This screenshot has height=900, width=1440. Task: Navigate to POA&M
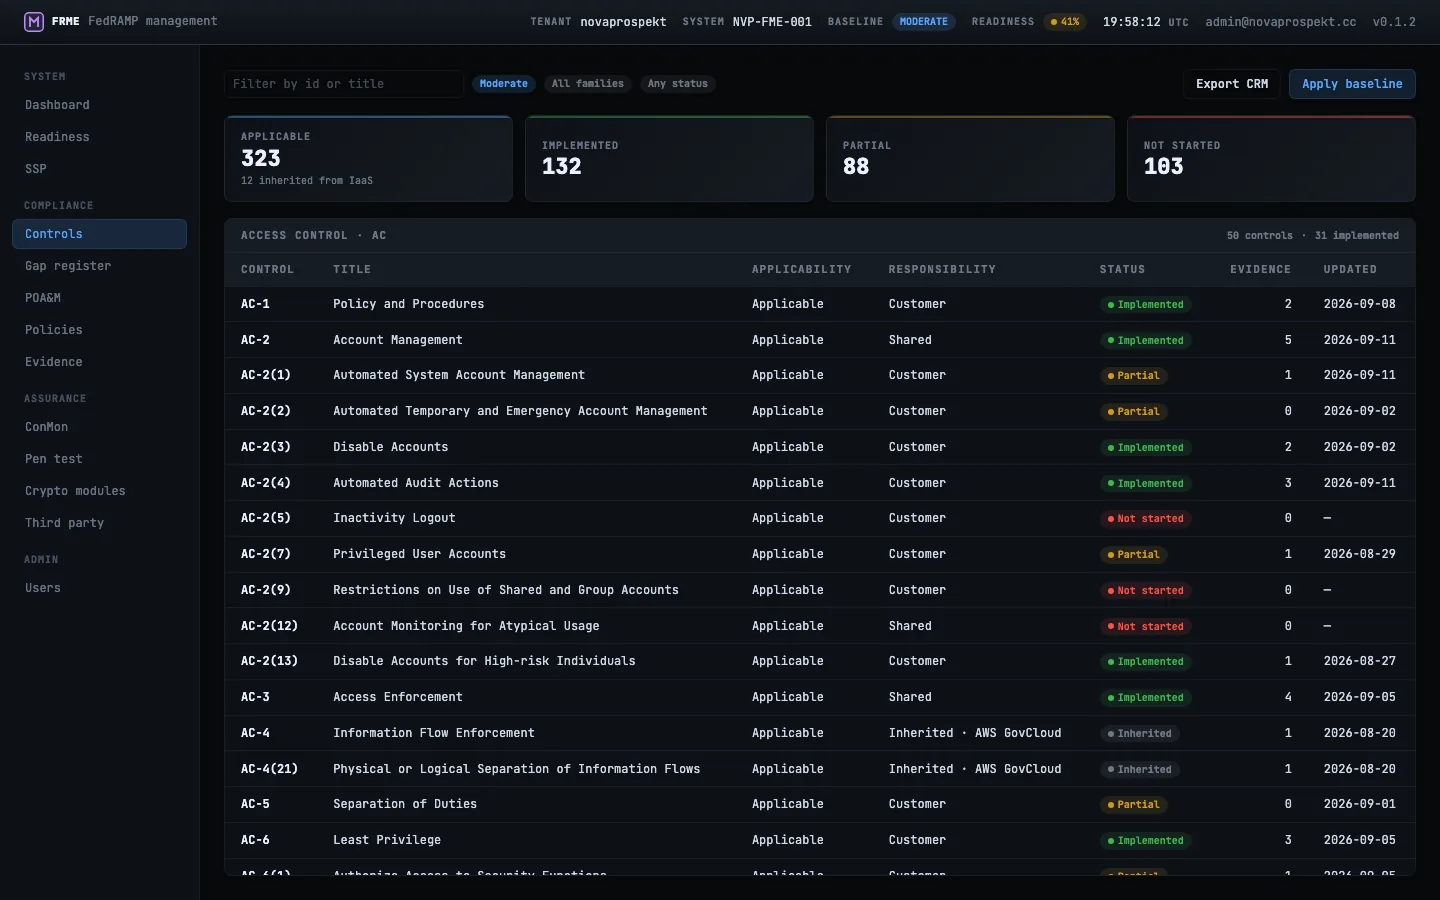(x=99, y=298)
